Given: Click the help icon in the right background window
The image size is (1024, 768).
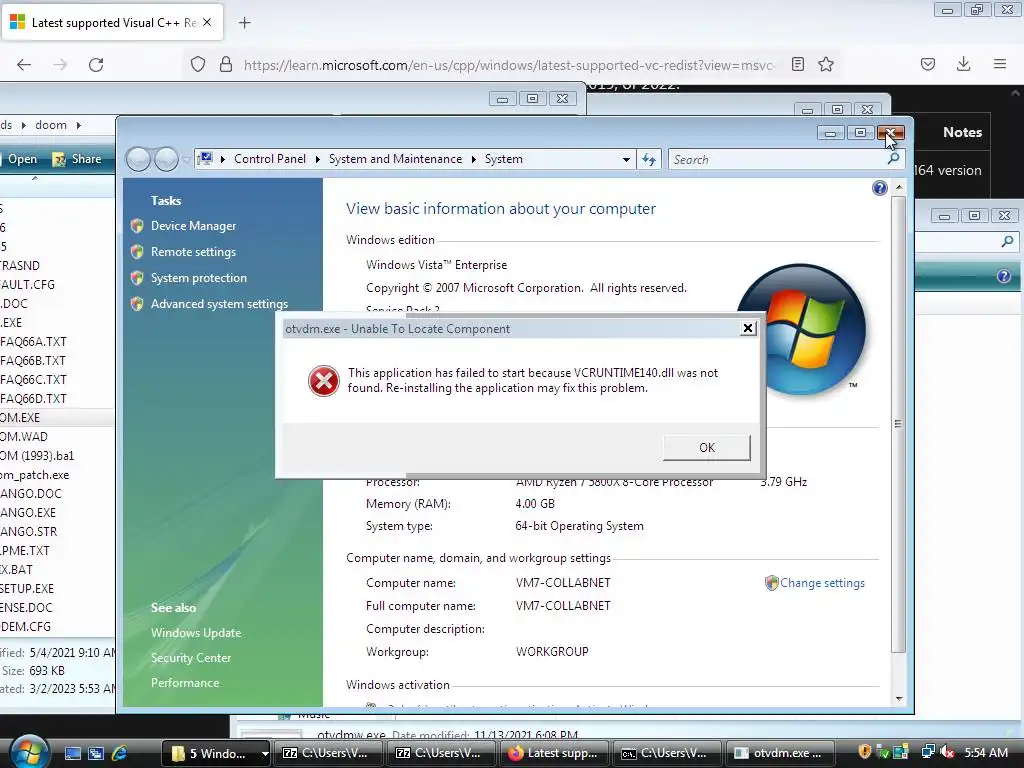Looking at the screenshot, I should click(x=1004, y=276).
